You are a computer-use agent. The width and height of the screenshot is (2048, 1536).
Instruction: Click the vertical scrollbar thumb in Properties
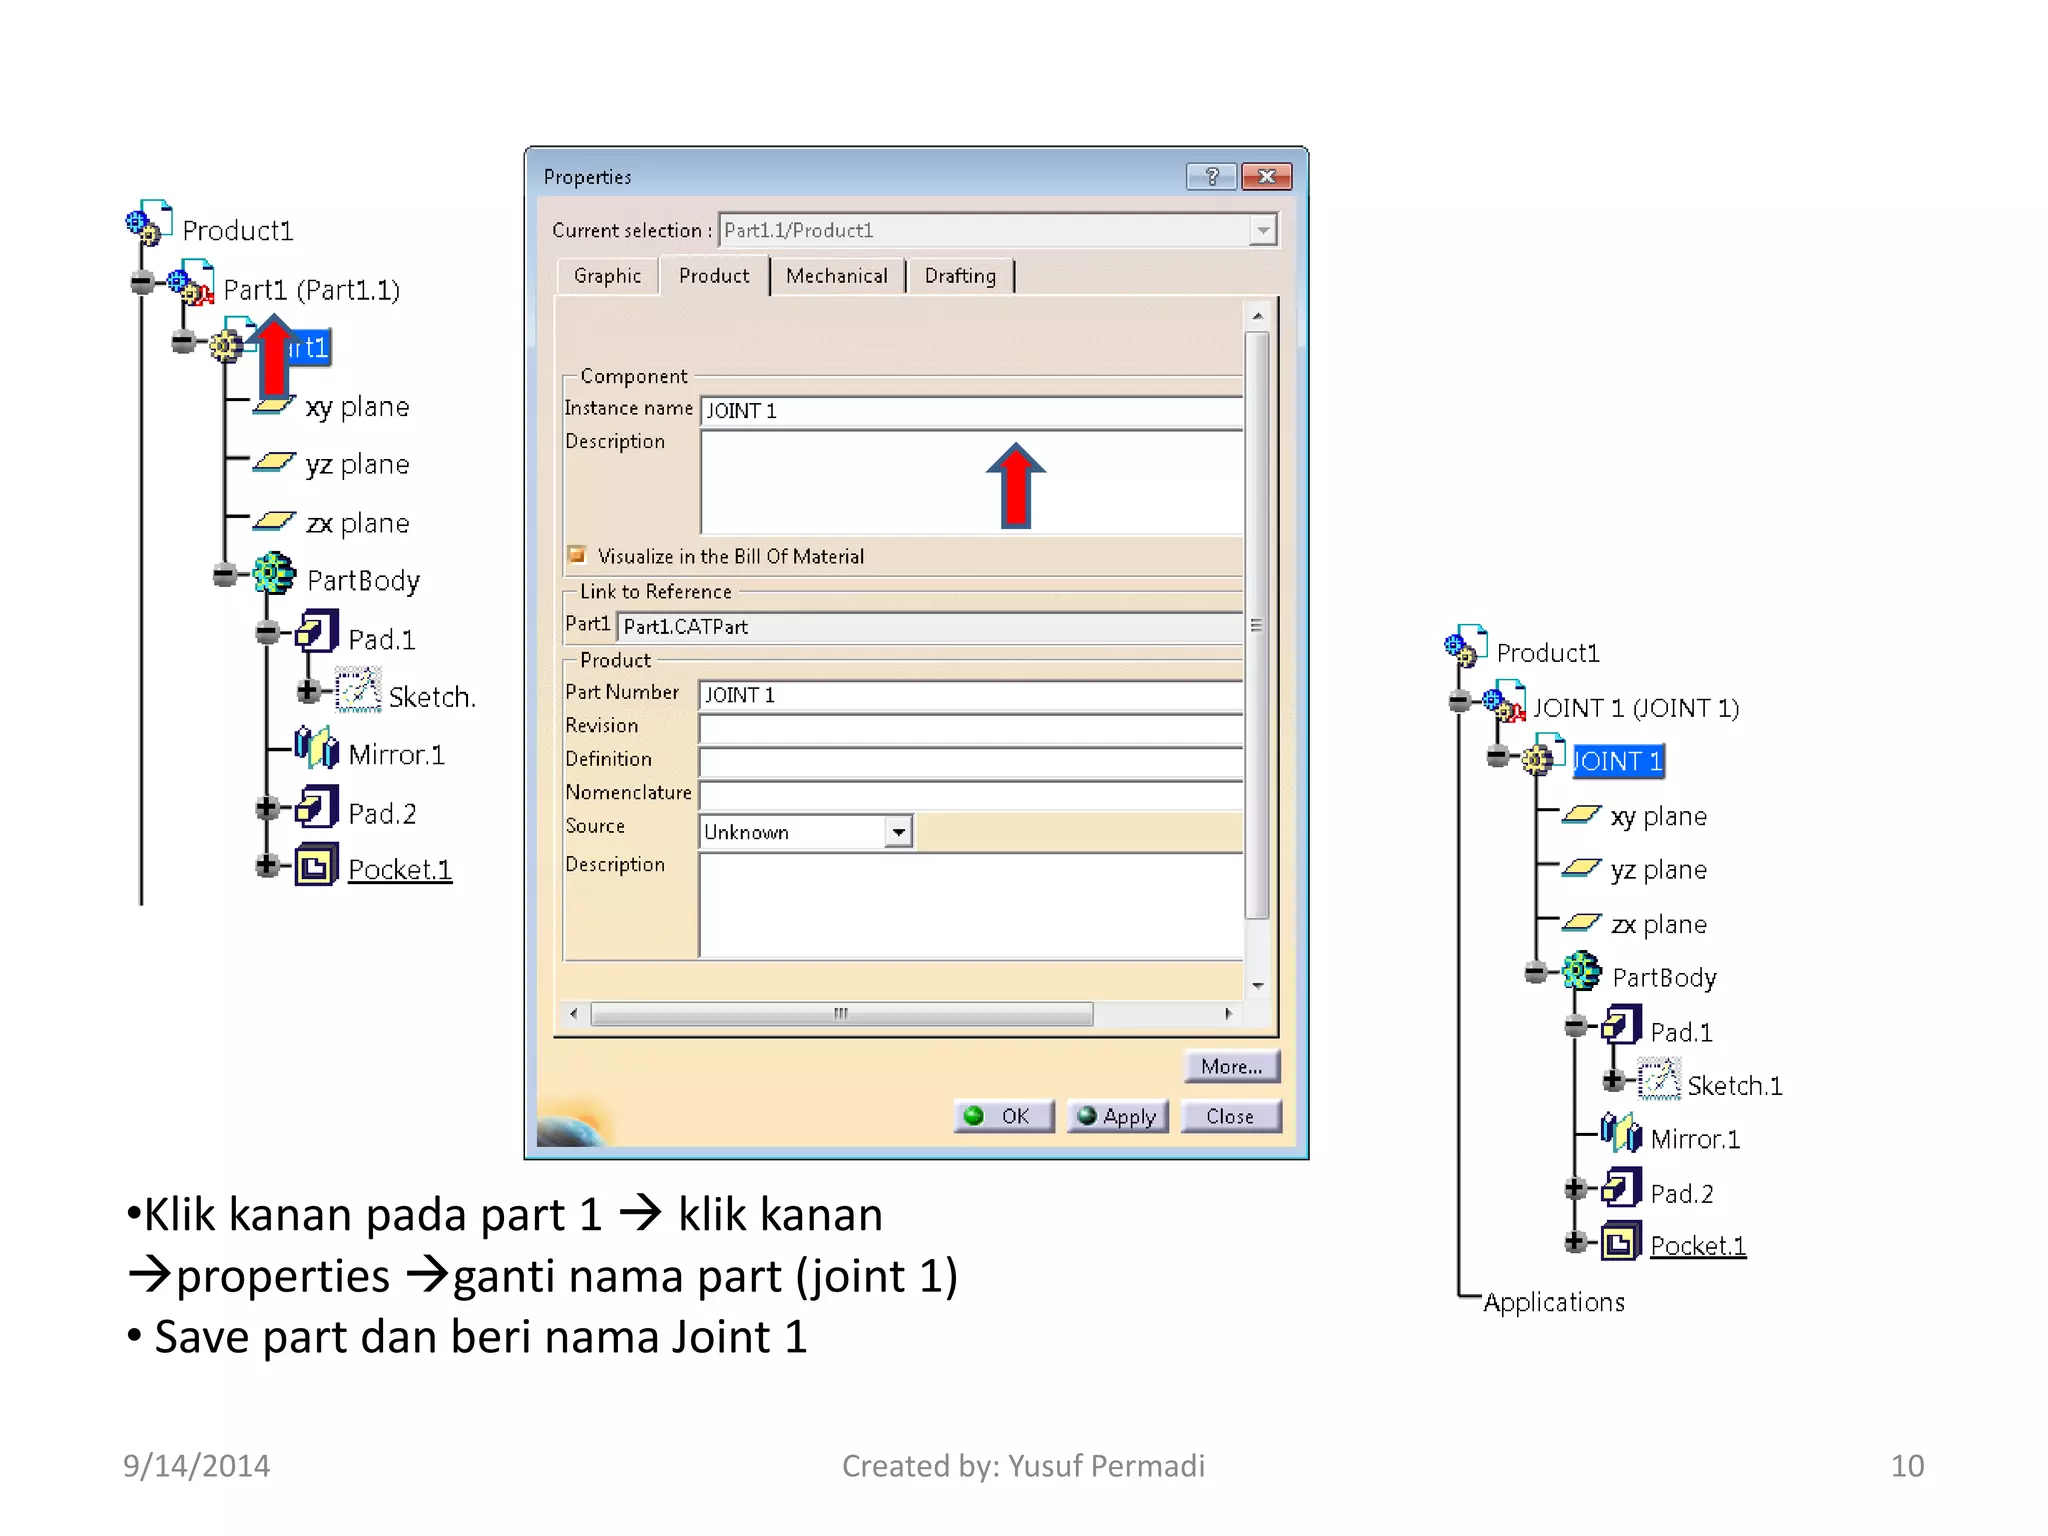pyautogui.click(x=1257, y=625)
